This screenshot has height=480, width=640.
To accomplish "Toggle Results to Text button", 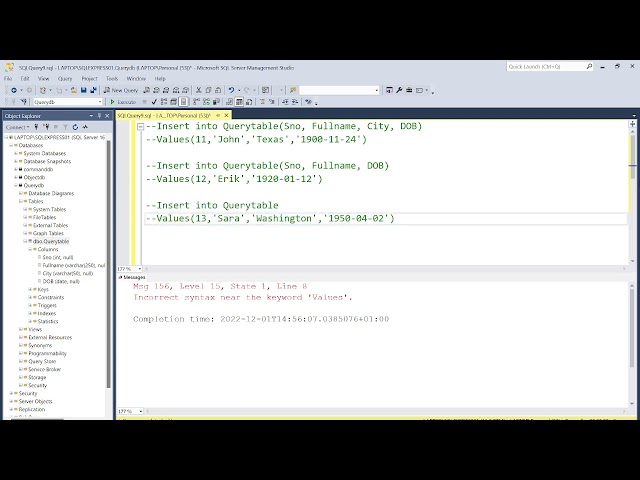I will [229, 102].
